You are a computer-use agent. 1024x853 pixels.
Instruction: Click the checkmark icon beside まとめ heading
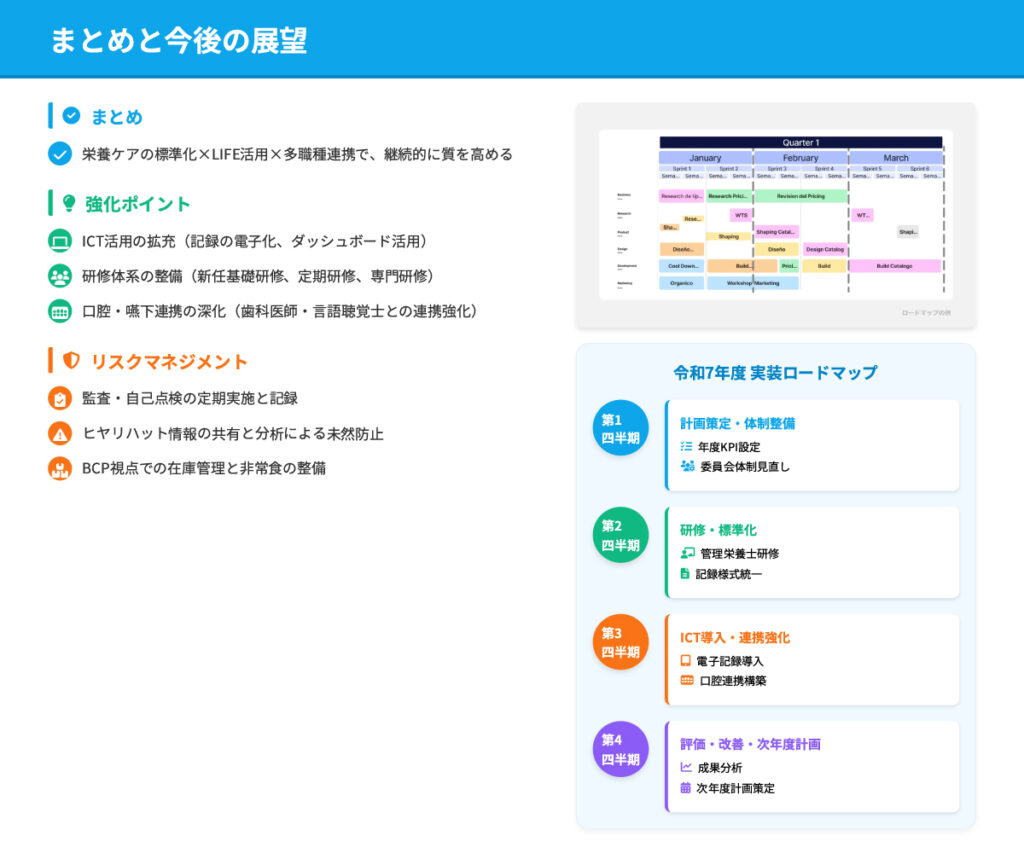point(71,116)
